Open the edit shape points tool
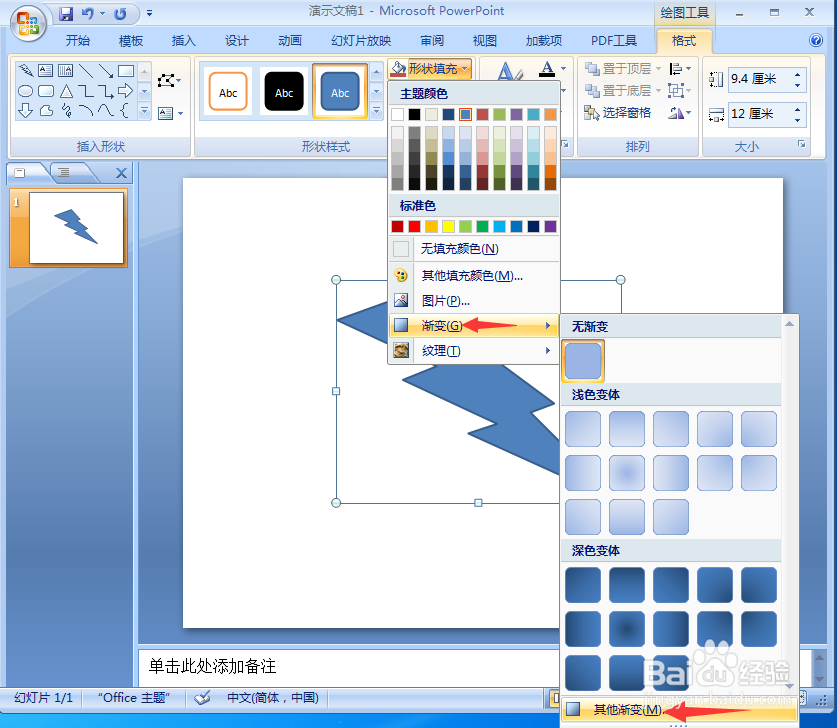The image size is (837, 728). (x=169, y=81)
